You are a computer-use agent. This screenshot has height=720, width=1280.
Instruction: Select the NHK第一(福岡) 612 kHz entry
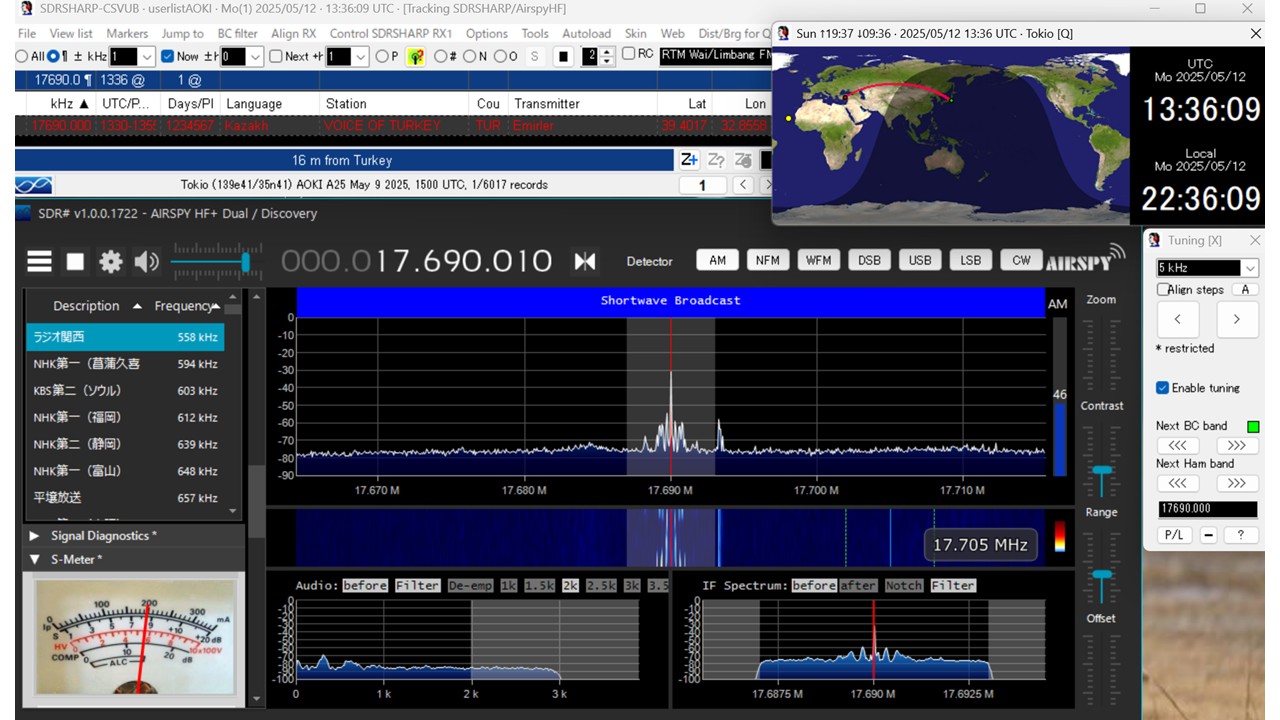pos(125,417)
